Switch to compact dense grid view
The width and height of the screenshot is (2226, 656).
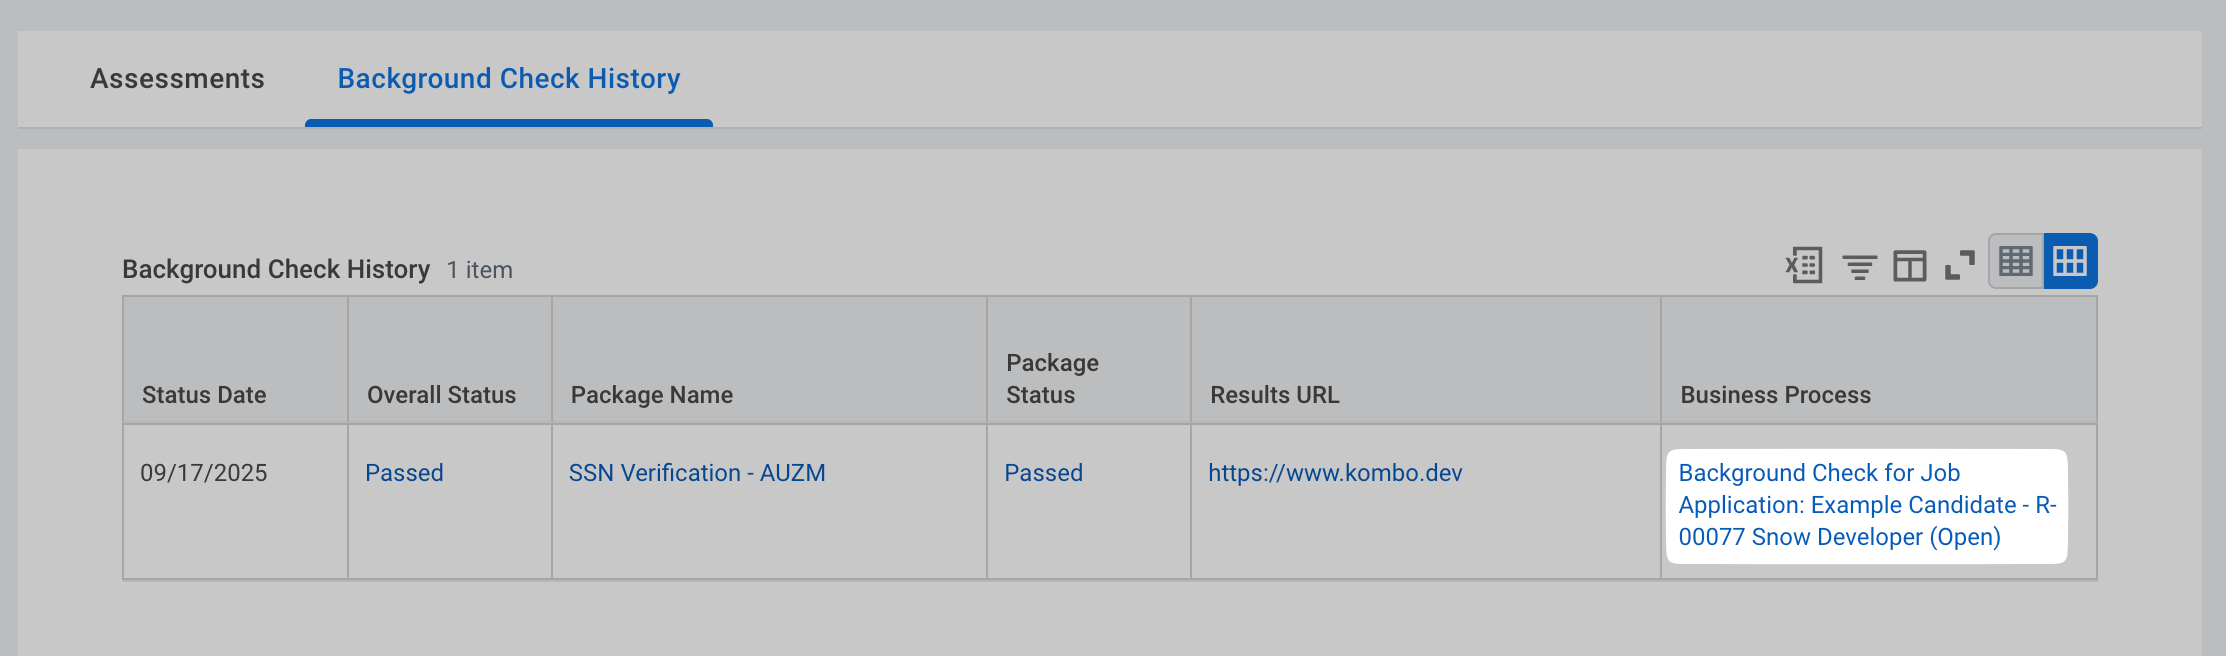(2015, 262)
